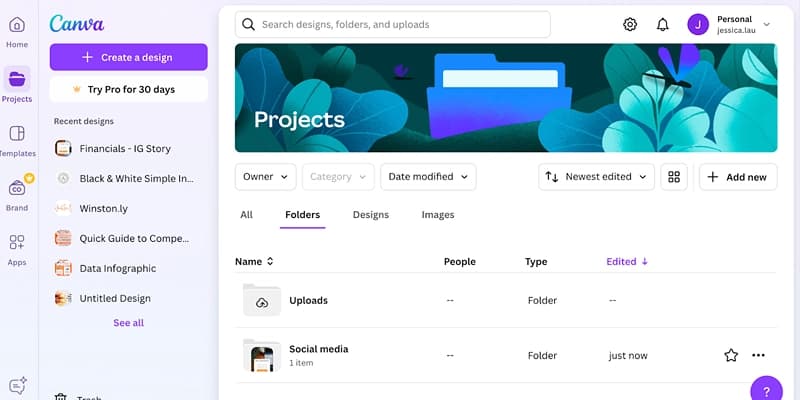Click the search designs input field
Image resolution: width=800 pixels, height=400 pixels.
tap(393, 24)
